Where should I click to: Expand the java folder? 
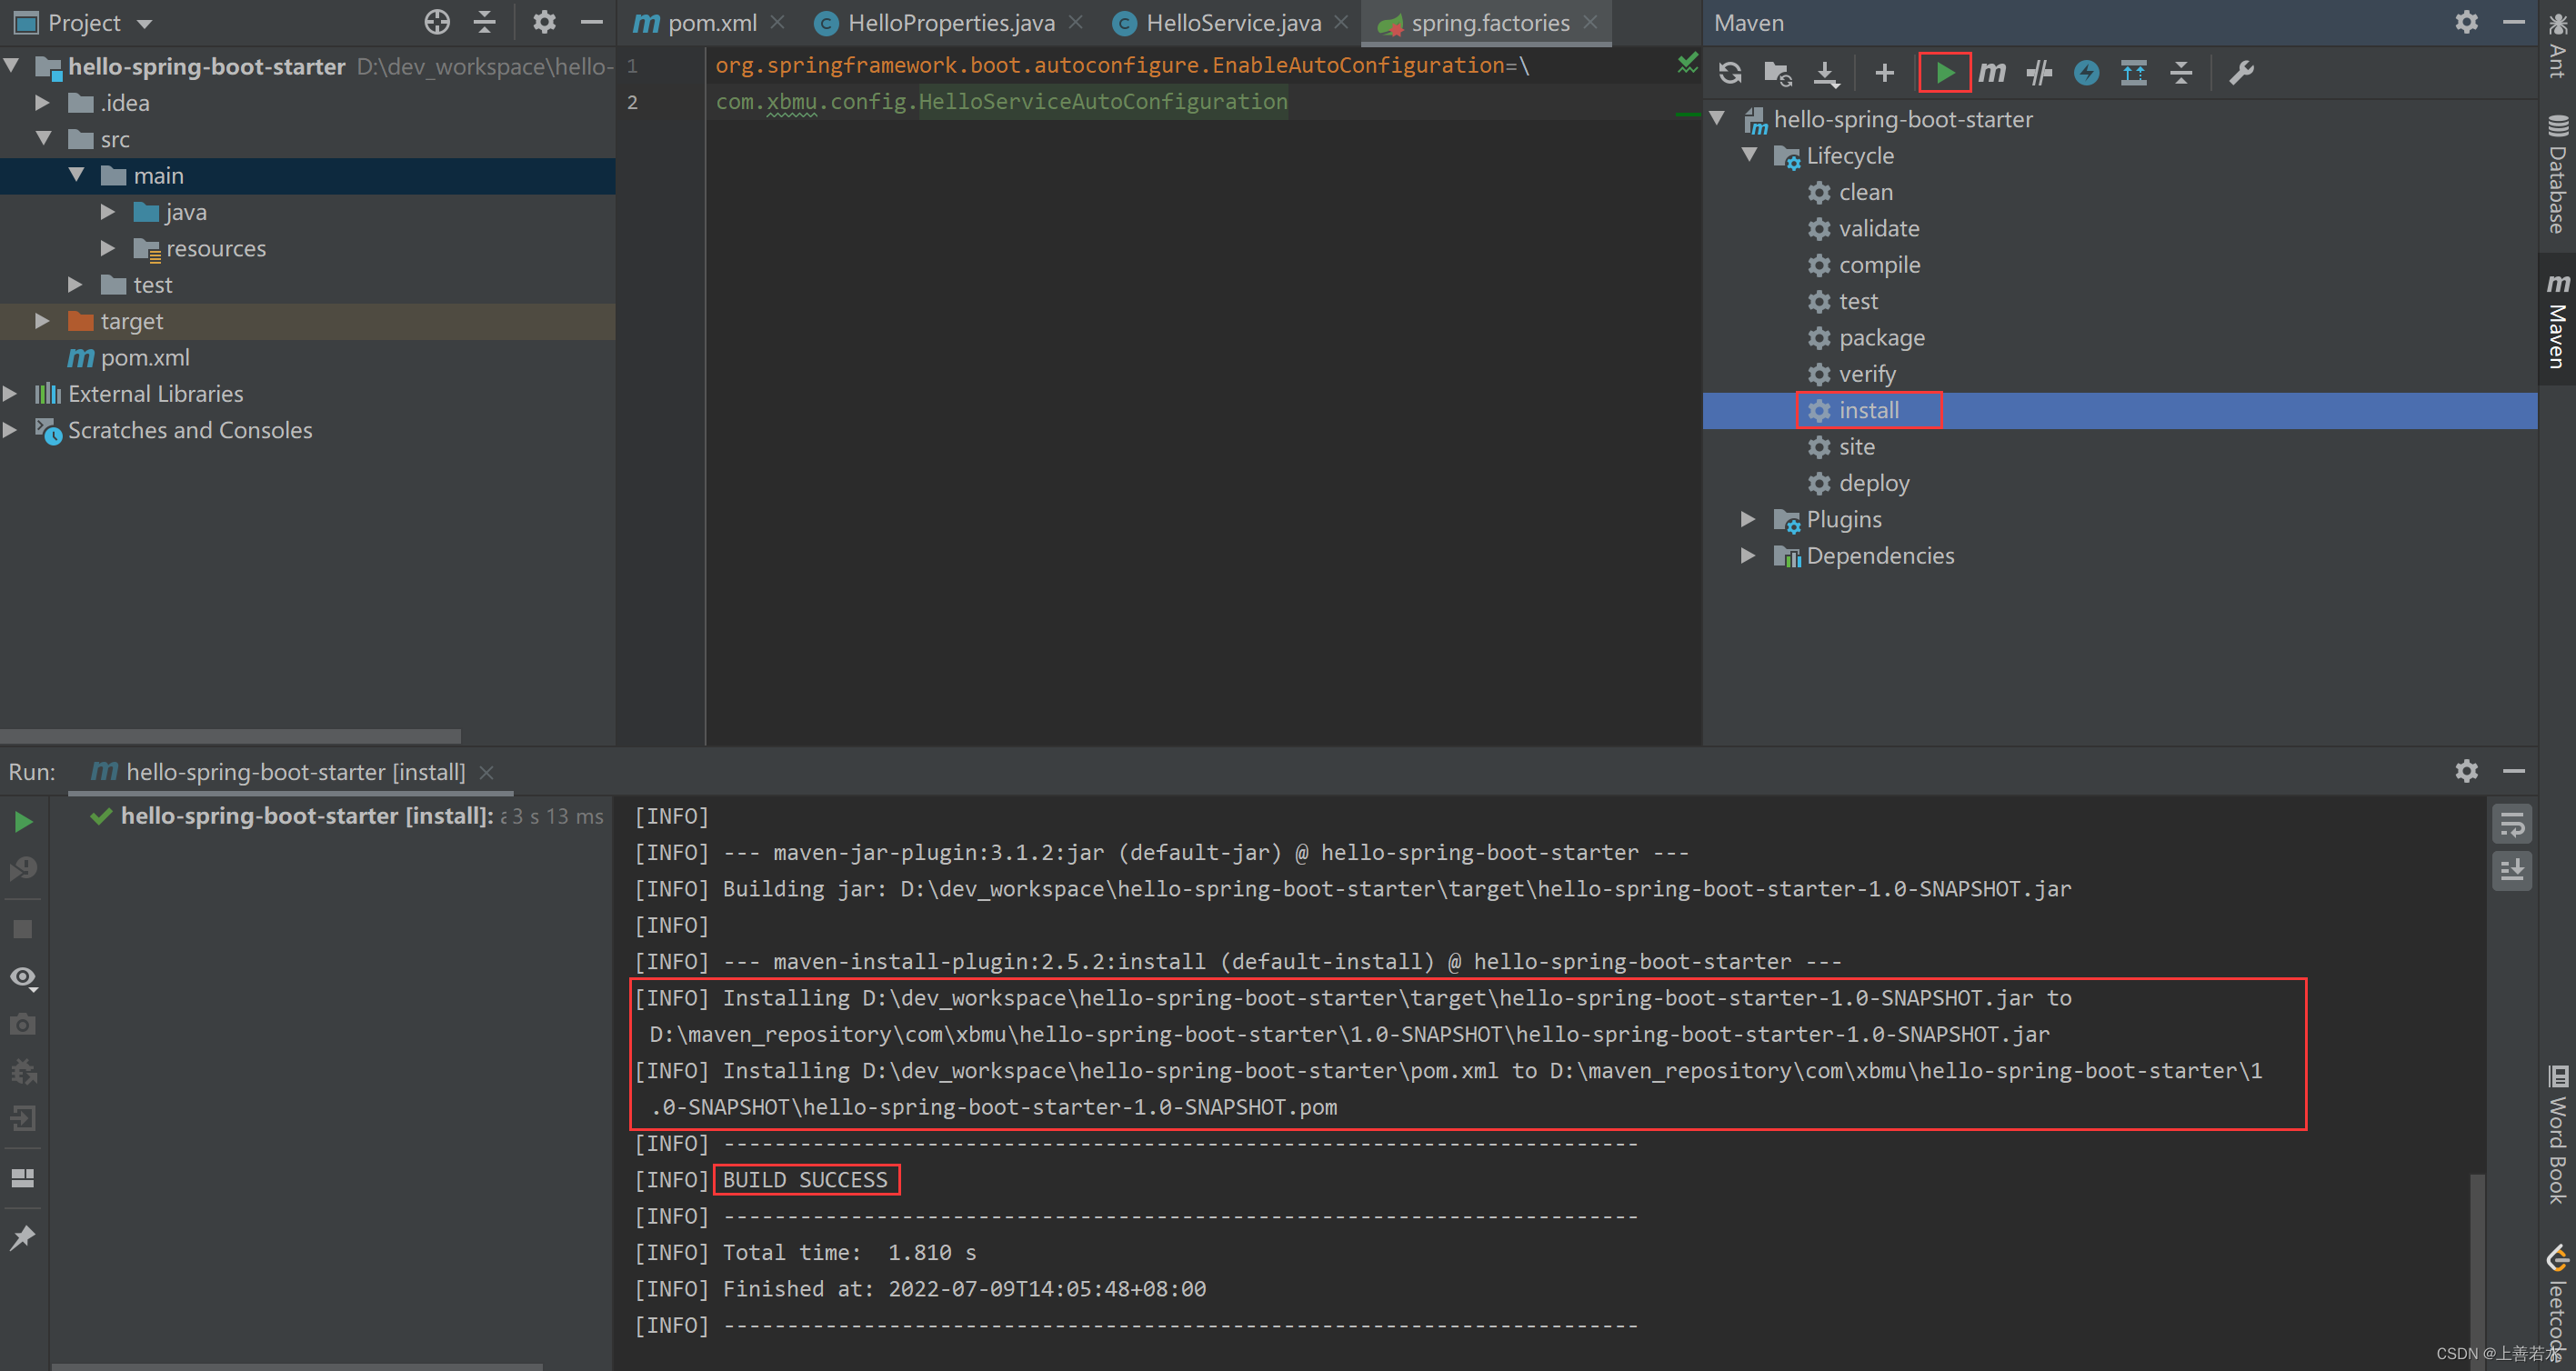[108, 212]
